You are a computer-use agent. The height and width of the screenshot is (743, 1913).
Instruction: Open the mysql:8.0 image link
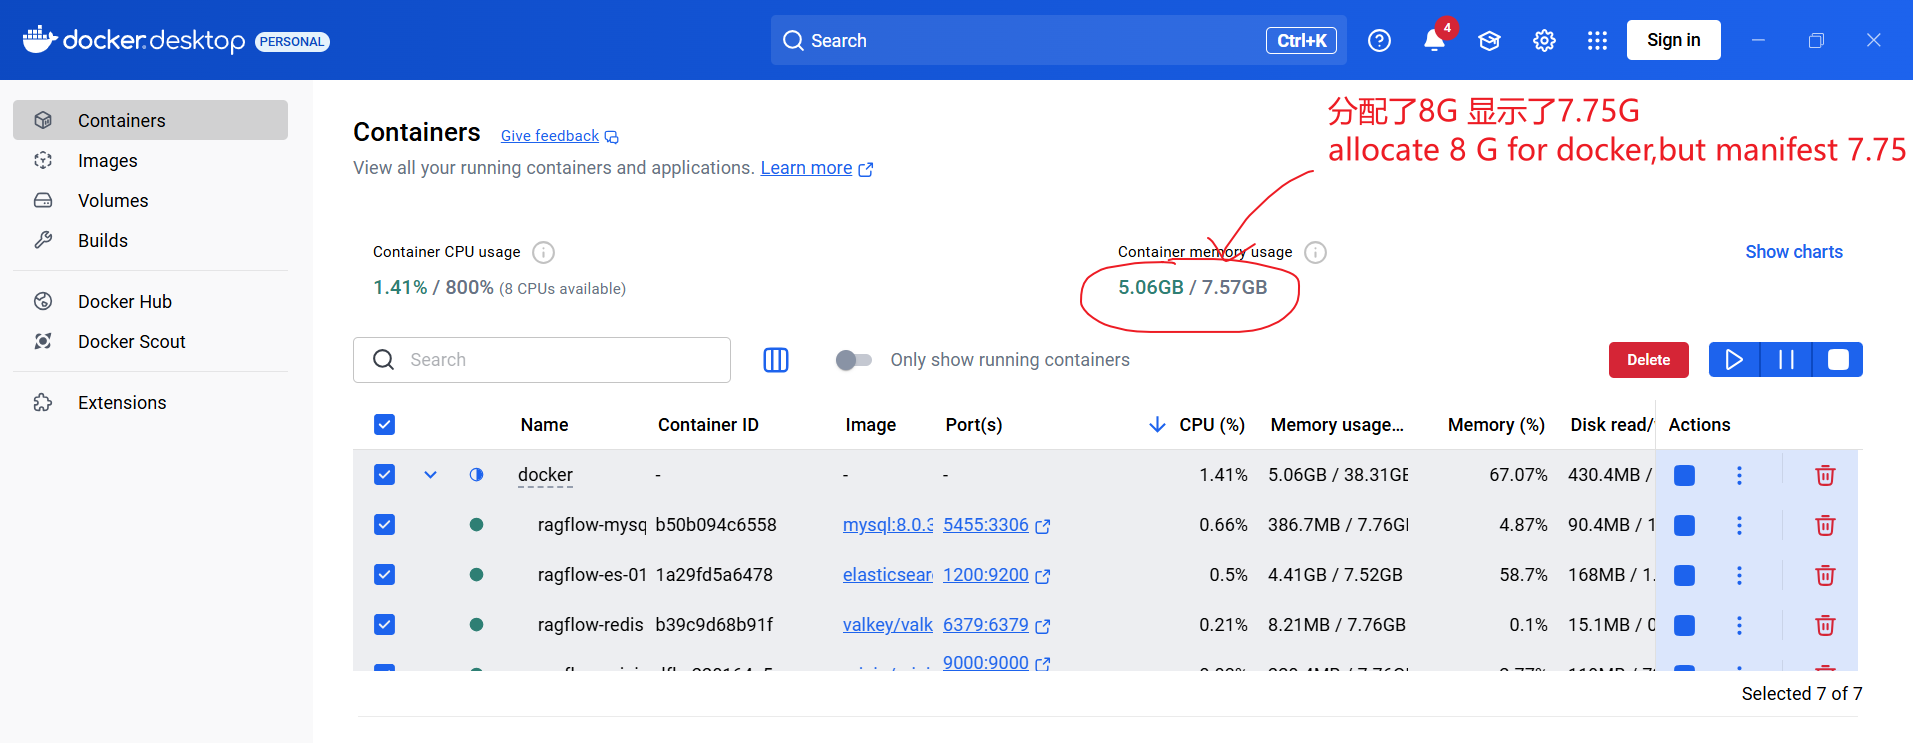click(887, 525)
